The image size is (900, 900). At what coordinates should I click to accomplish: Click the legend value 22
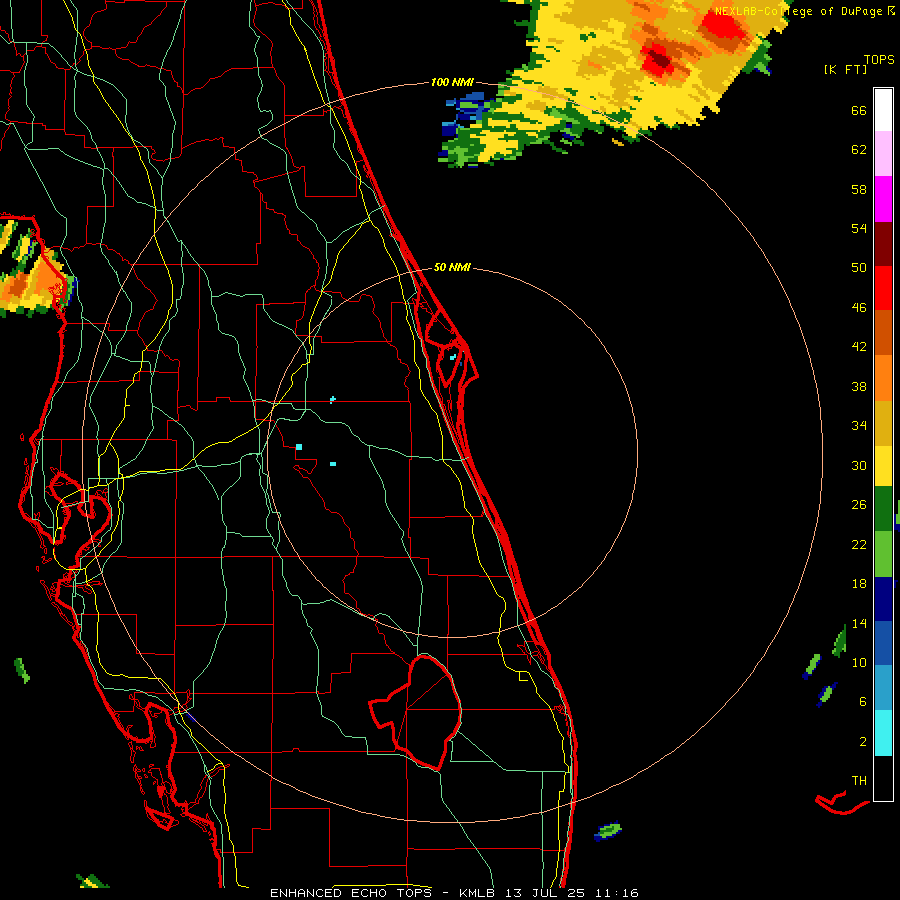pos(859,544)
